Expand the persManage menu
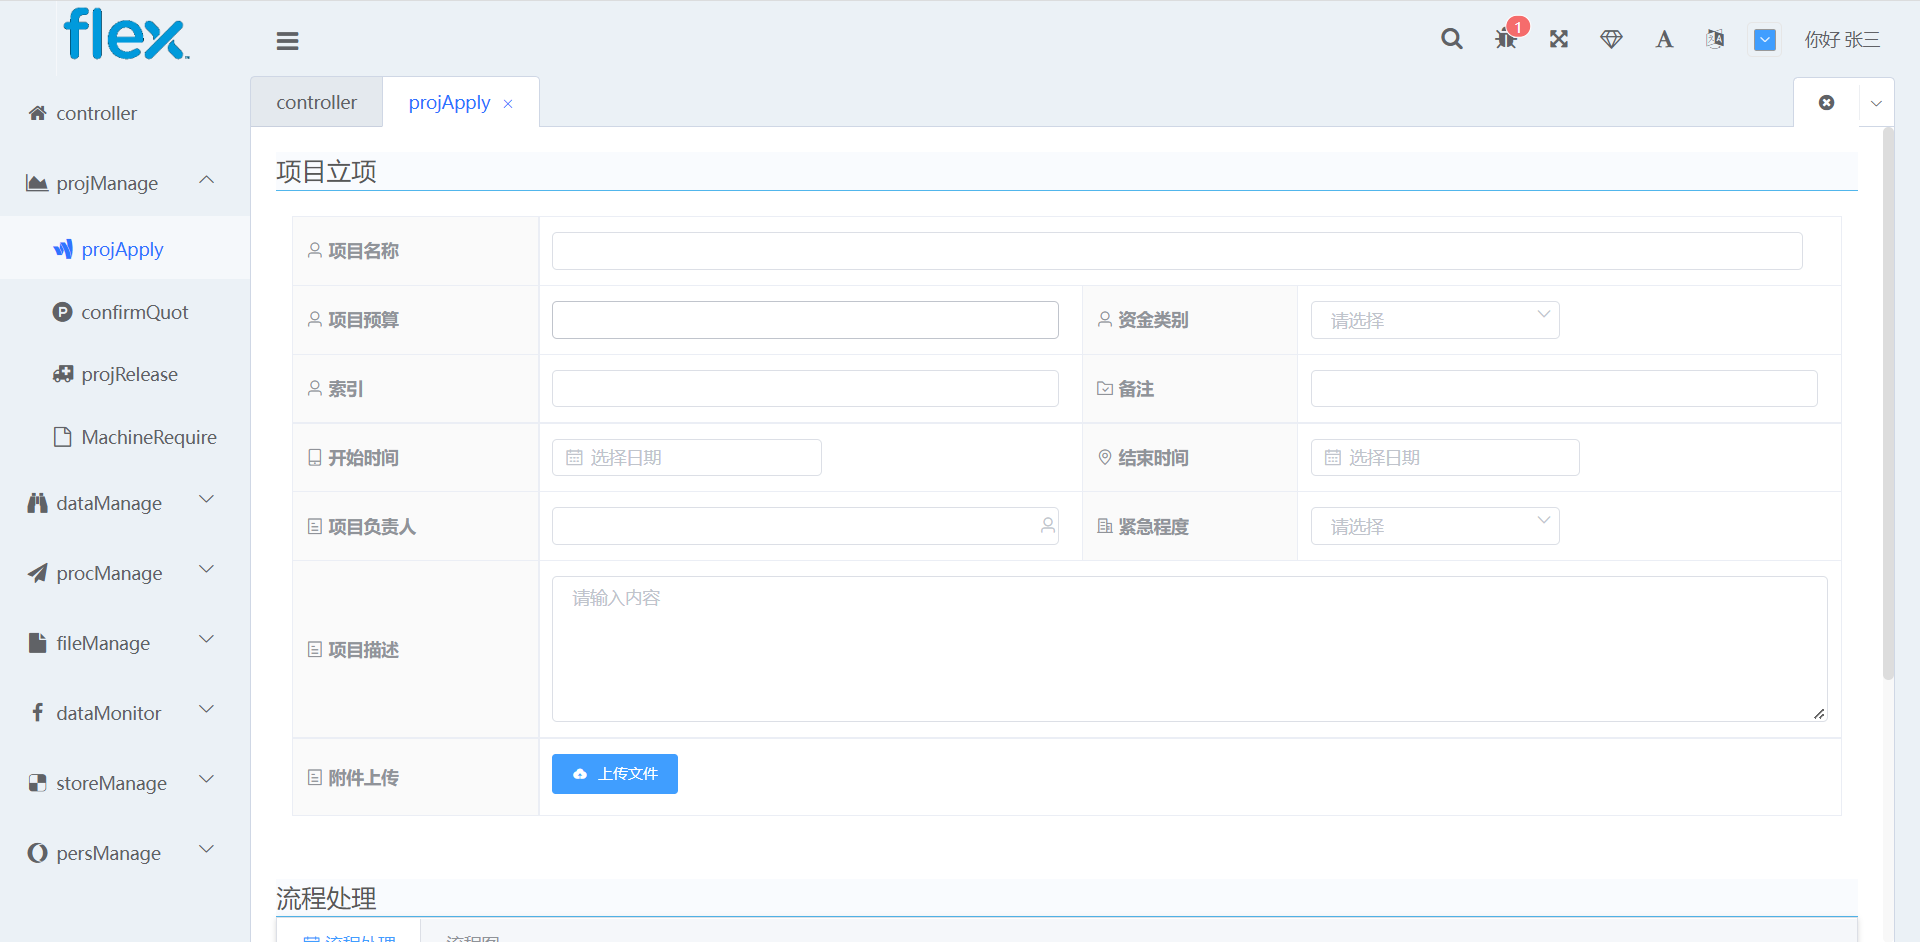This screenshot has height=942, width=1920. 125,853
